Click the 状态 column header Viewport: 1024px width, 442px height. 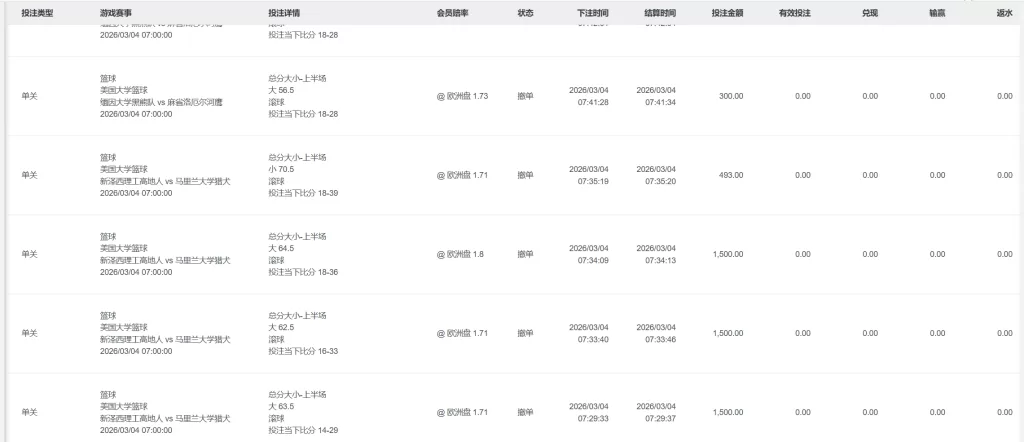coord(525,13)
